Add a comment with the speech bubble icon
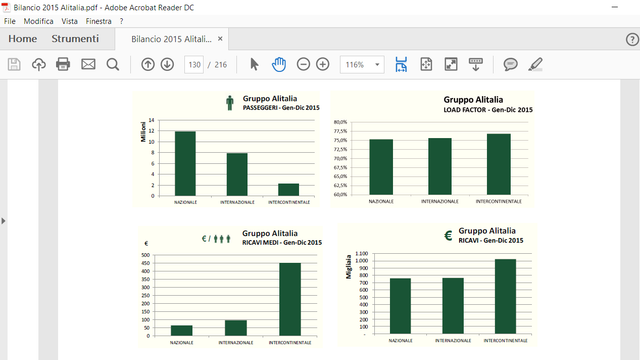The width and height of the screenshot is (640, 360). (510, 64)
